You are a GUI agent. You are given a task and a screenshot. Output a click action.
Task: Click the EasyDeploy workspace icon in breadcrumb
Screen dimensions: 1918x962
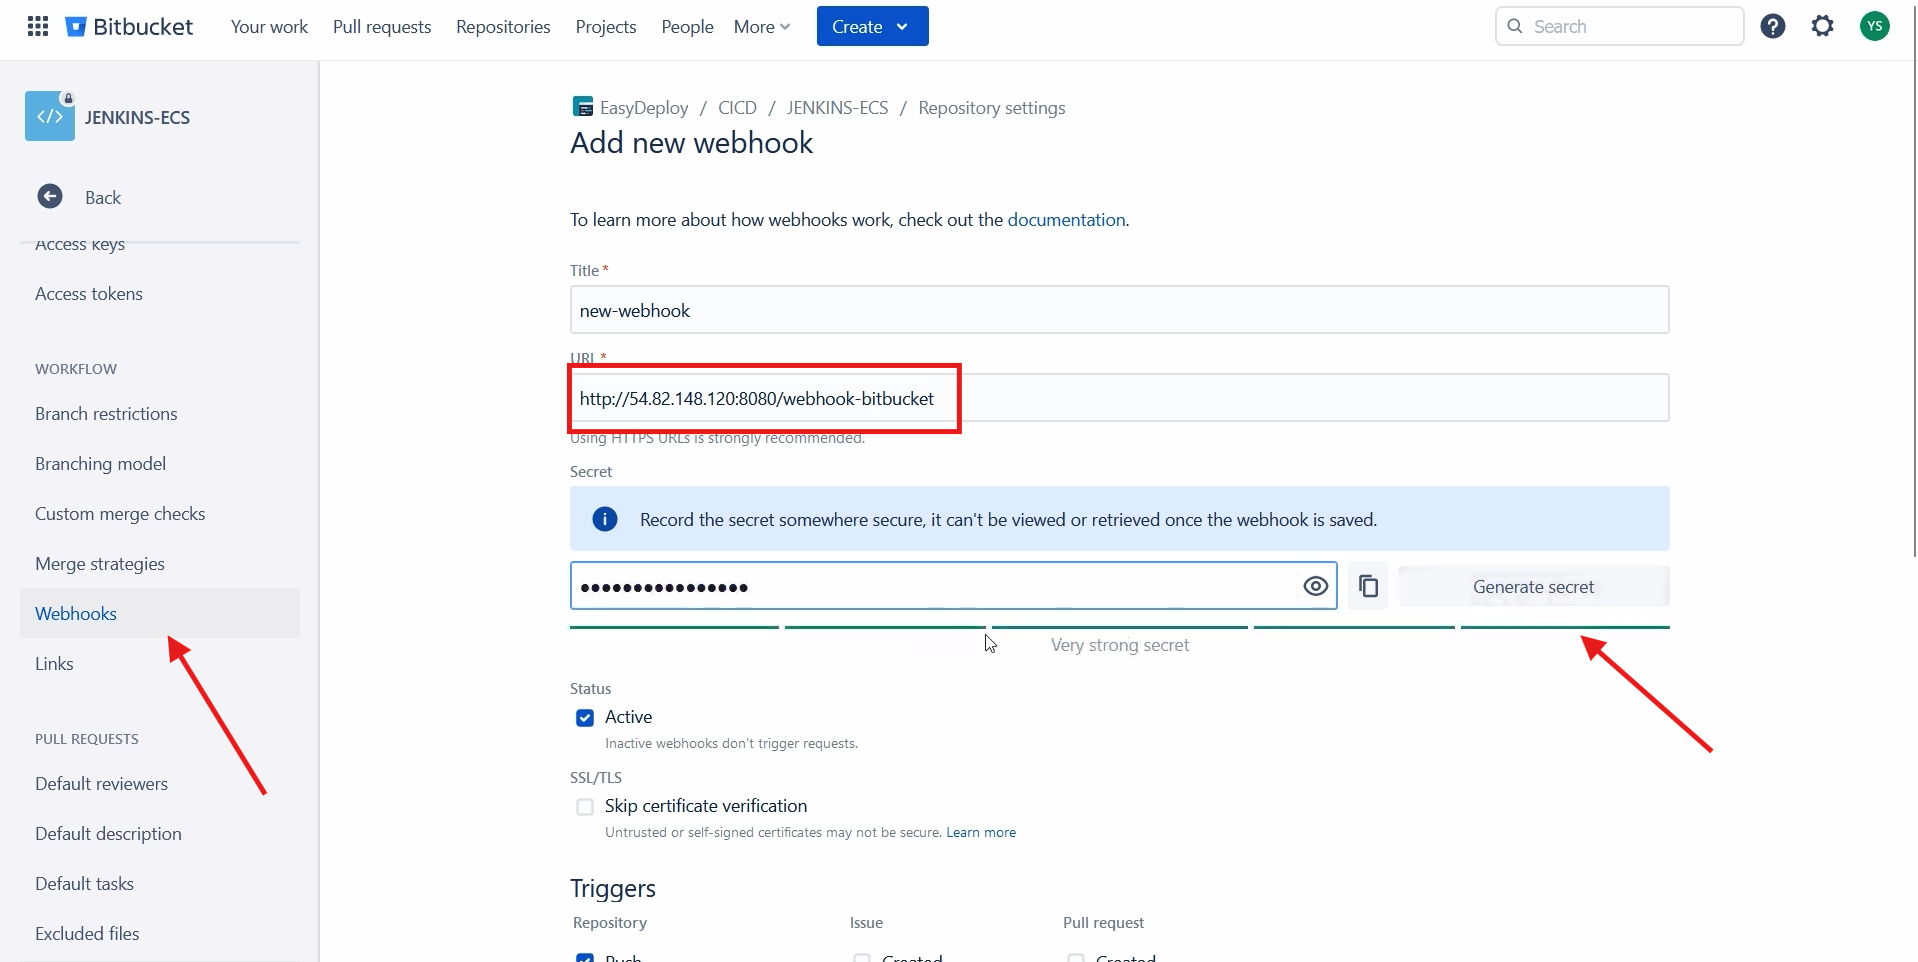point(583,107)
